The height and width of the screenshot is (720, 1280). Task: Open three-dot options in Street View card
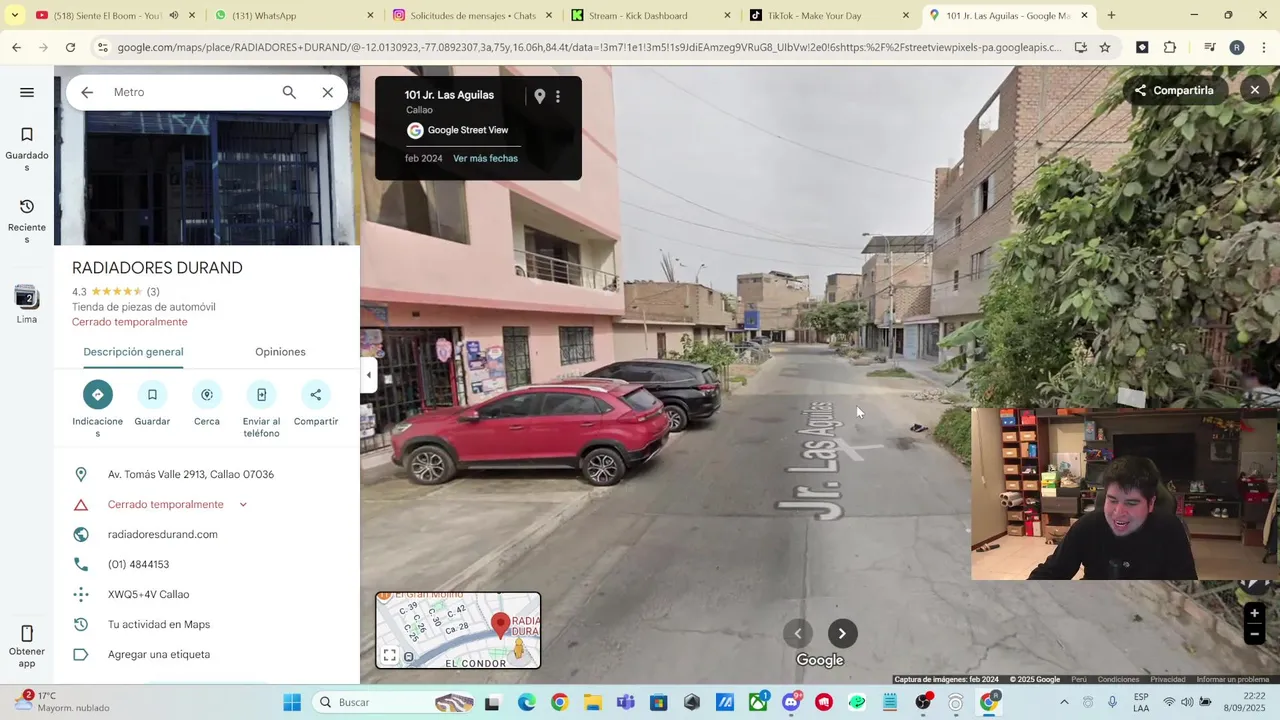tap(558, 96)
